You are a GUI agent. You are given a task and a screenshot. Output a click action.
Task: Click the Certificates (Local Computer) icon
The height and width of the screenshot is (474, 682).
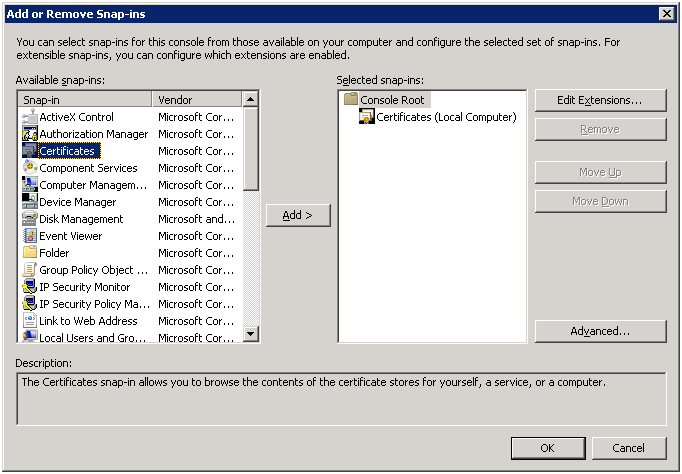click(367, 117)
